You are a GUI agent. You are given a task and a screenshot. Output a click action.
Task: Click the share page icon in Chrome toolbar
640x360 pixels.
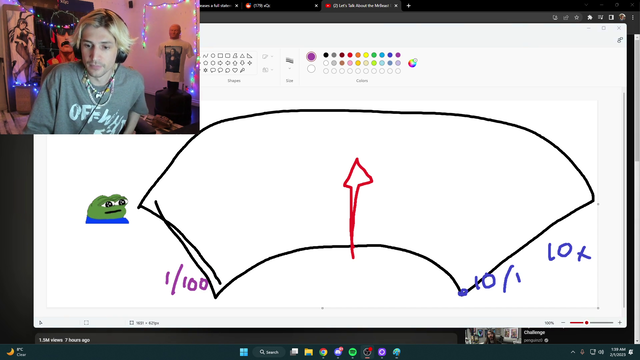[x=566, y=18]
